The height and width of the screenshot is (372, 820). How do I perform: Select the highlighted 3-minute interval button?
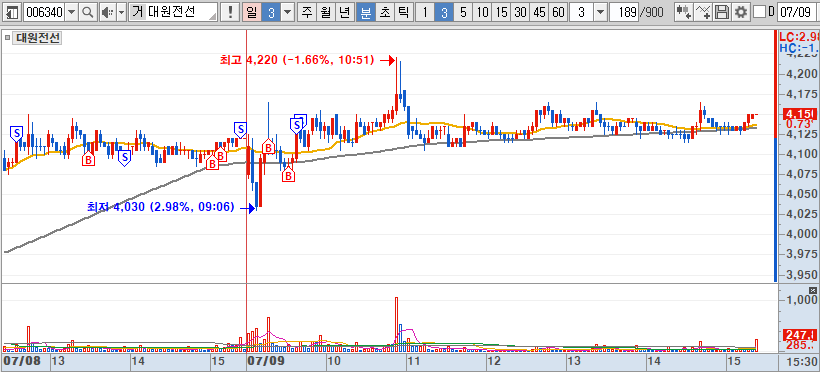[x=444, y=12]
